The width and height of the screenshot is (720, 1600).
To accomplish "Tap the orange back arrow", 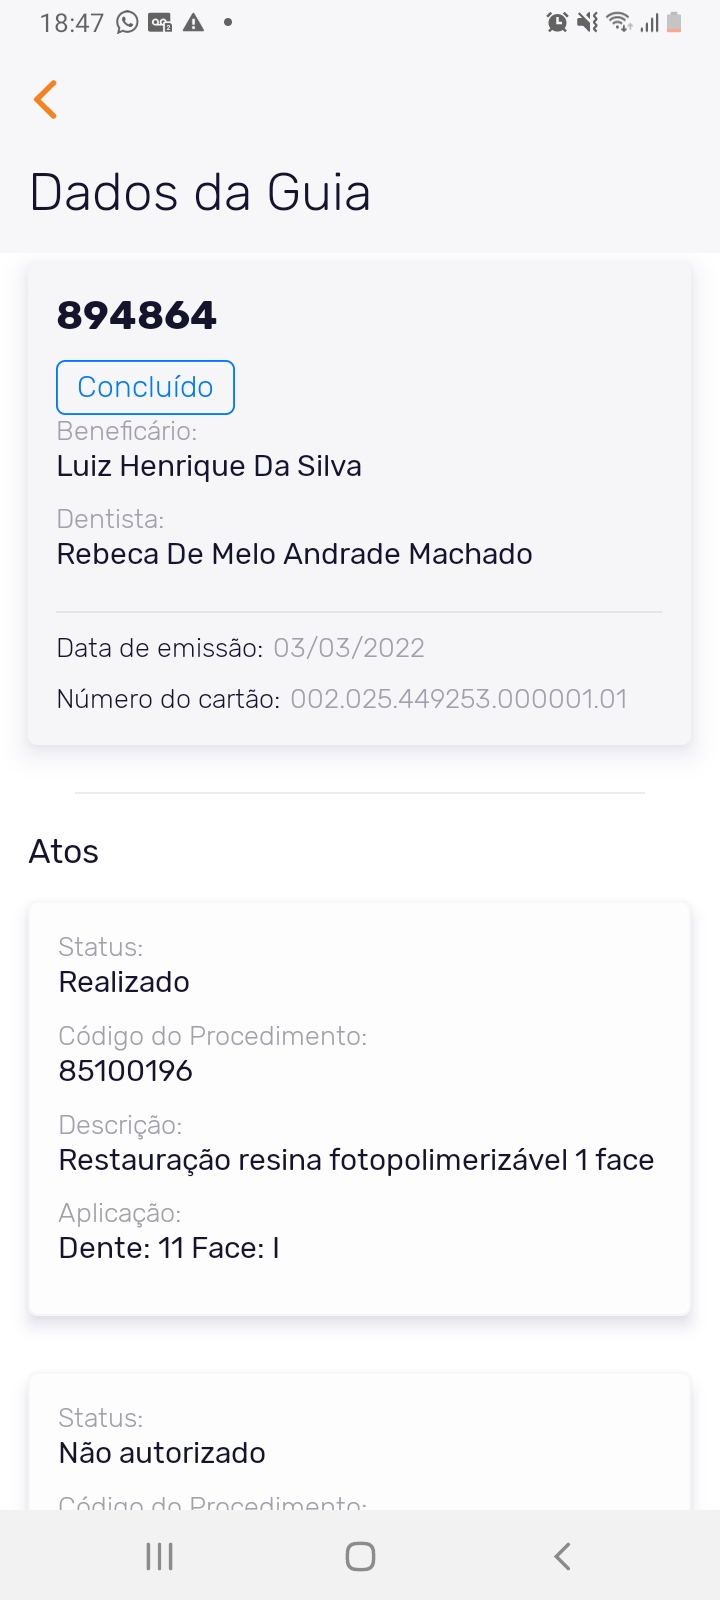I will point(45,100).
